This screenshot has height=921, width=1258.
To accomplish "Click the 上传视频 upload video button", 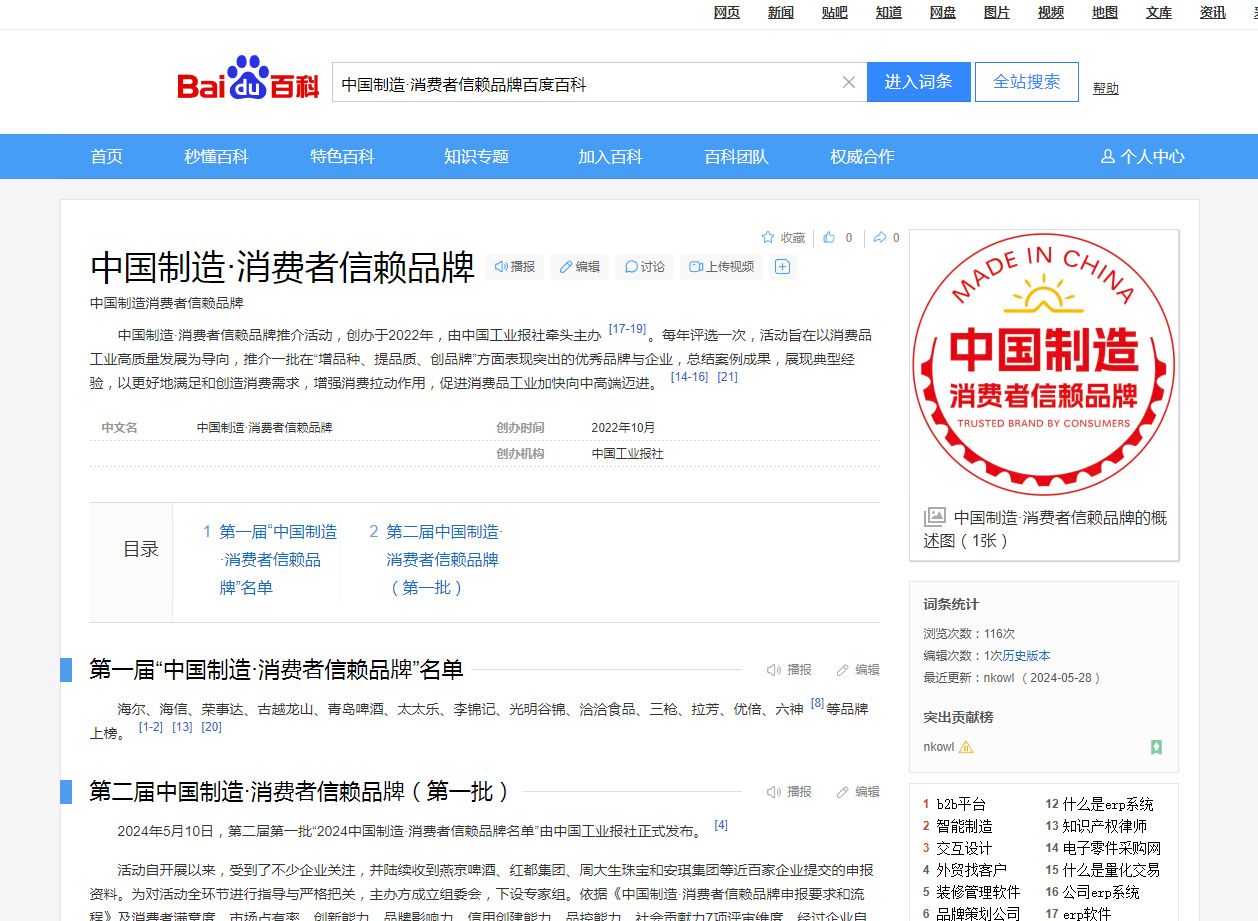I will (722, 267).
